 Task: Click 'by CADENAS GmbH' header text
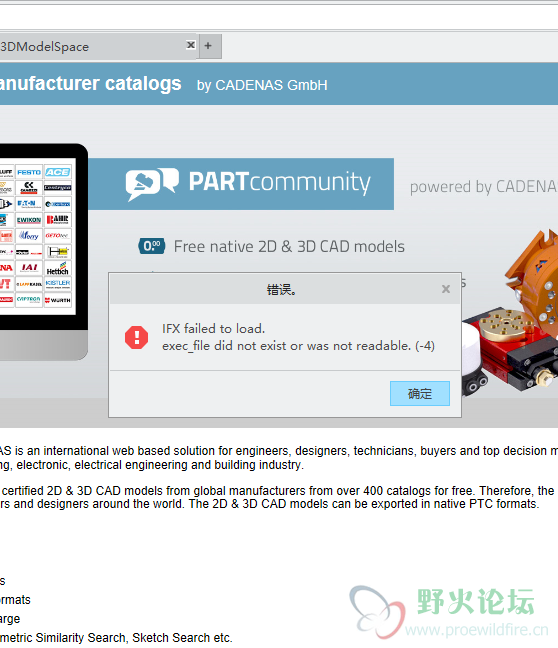pyautogui.click(x=262, y=85)
